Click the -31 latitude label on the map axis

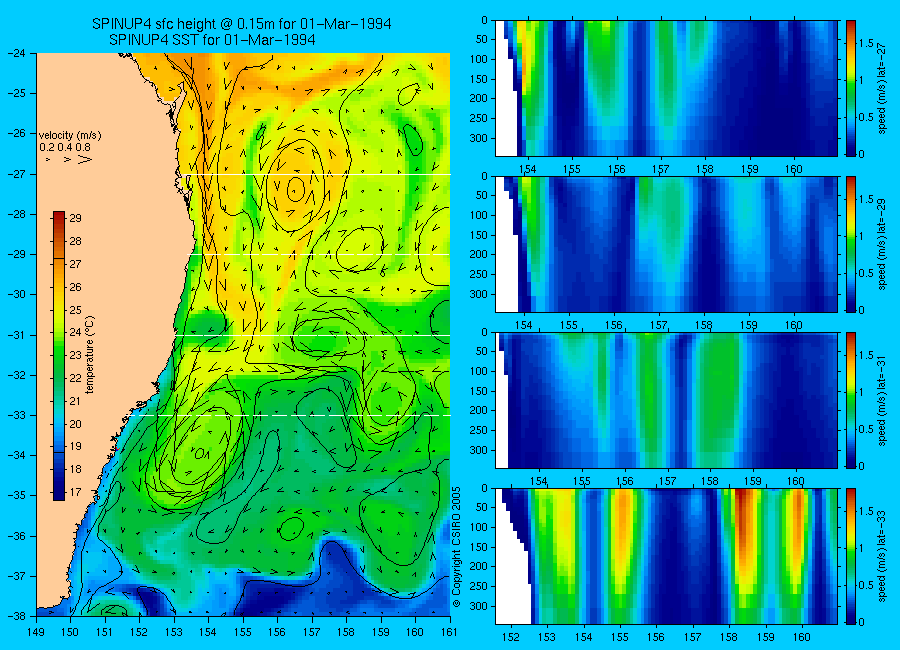(x=17, y=334)
